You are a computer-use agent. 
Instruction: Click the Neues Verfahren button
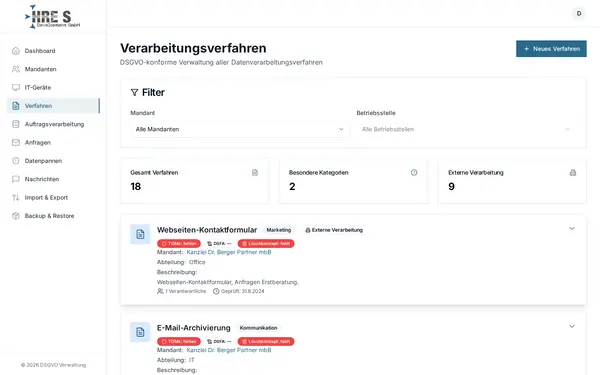coord(551,49)
